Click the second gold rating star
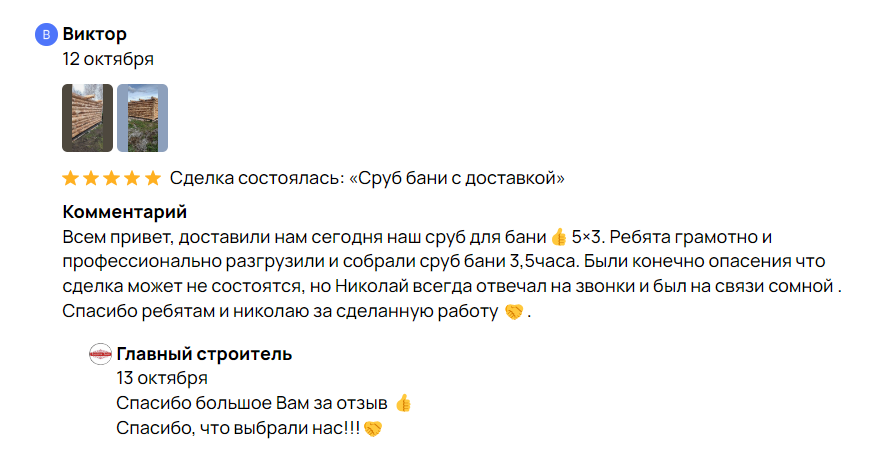Viewport: 884px width, 463px height. 91,178
